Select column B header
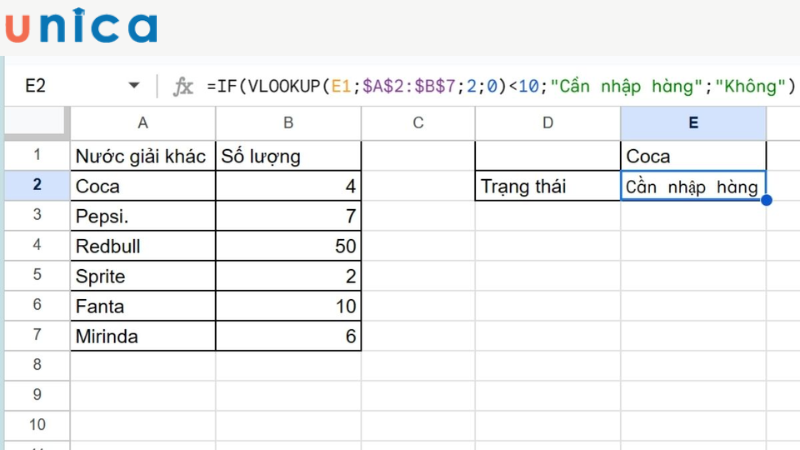 click(x=288, y=123)
